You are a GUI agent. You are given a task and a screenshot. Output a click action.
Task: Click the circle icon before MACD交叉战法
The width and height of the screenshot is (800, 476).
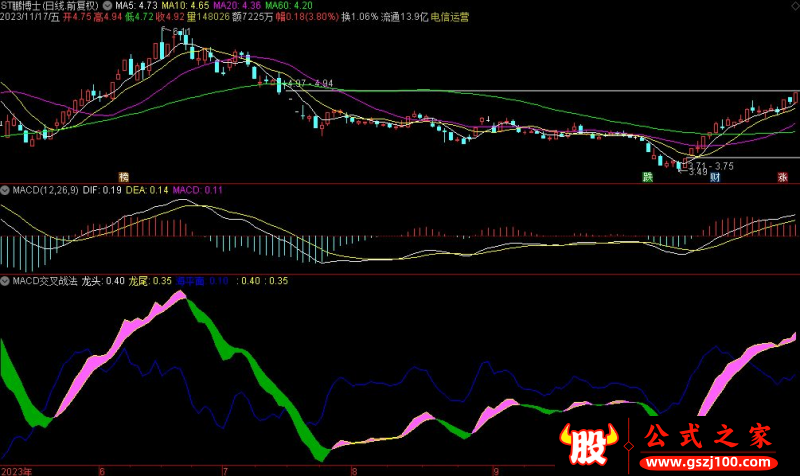pos(4,281)
